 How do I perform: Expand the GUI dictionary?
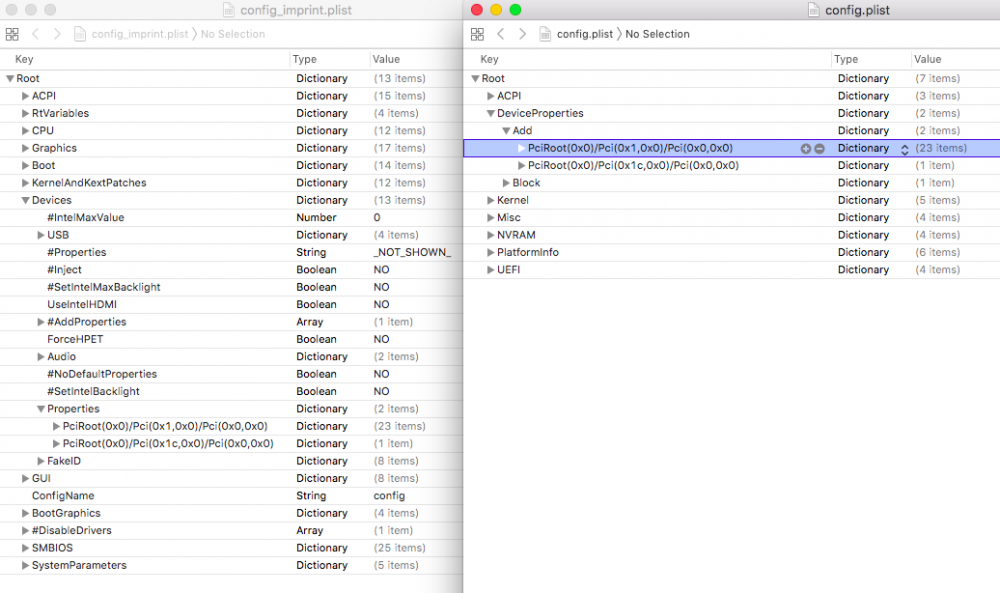tap(26, 478)
